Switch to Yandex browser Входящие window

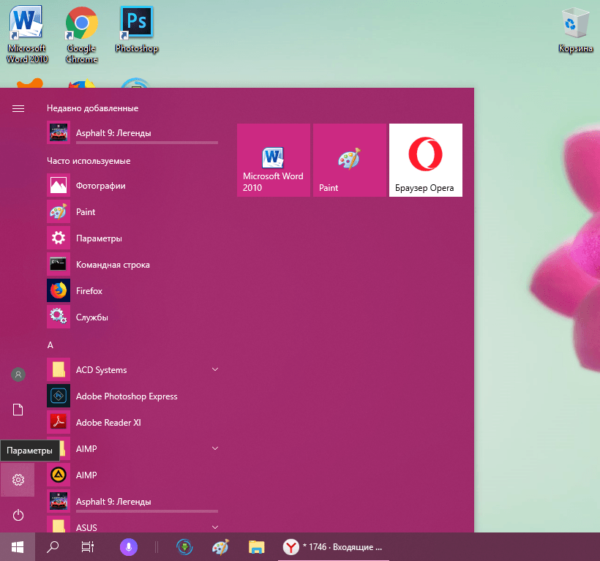point(333,547)
